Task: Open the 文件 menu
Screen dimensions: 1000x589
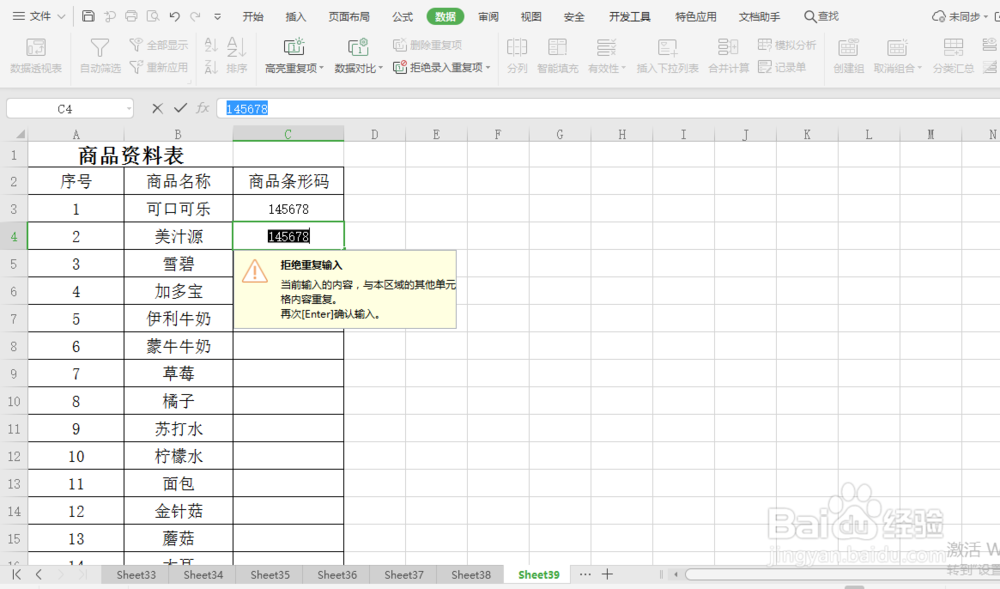Action: 38,16
